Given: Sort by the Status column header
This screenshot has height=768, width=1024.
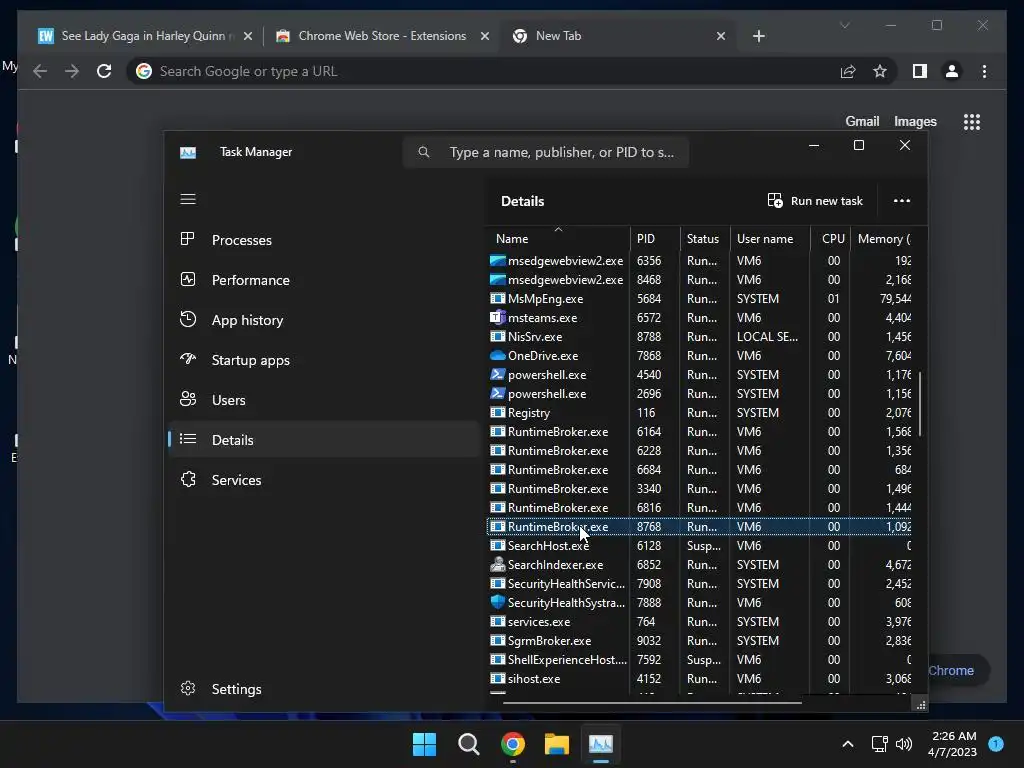Looking at the screenshot, I should (705, 239).
